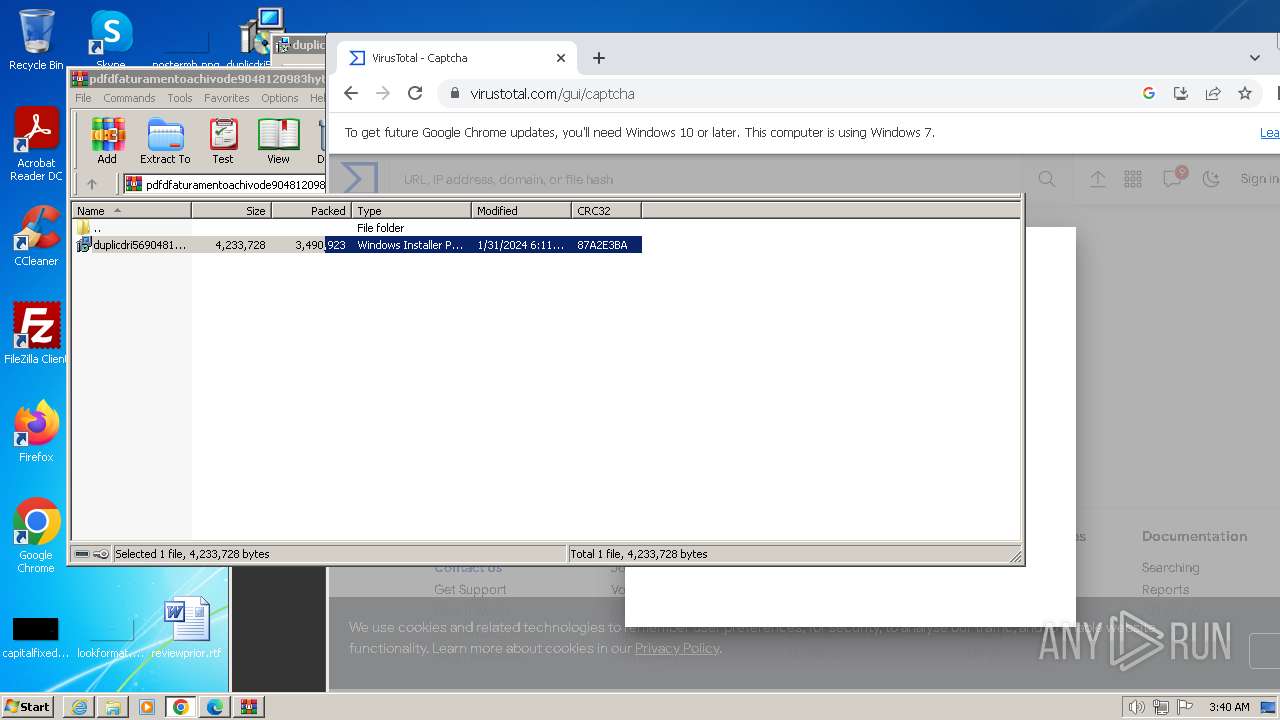This screenshot has height=720, width=1280.
Task: Open the Favorites menu in WinRAR
Action: click(x=227, y=98)
